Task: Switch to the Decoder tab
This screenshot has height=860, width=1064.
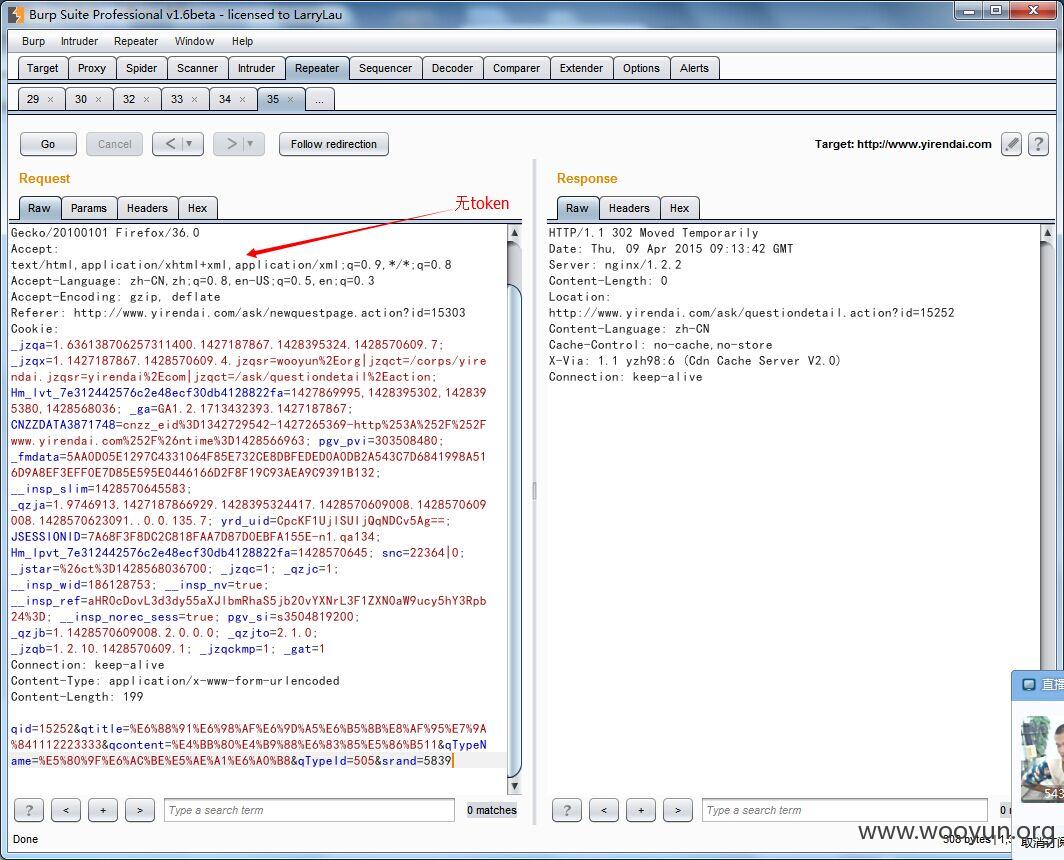Action: point(453,68)
